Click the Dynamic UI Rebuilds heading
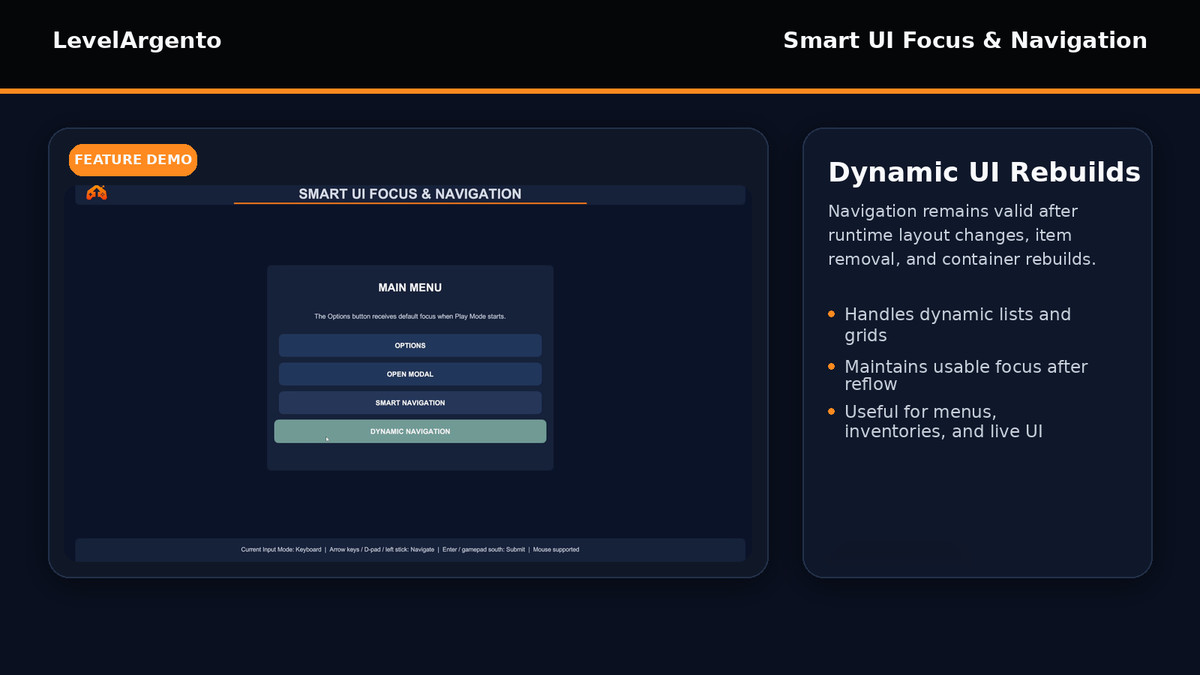Image resolution: width=1200 pixels, height=675 pixels. (x=984, y=172)
